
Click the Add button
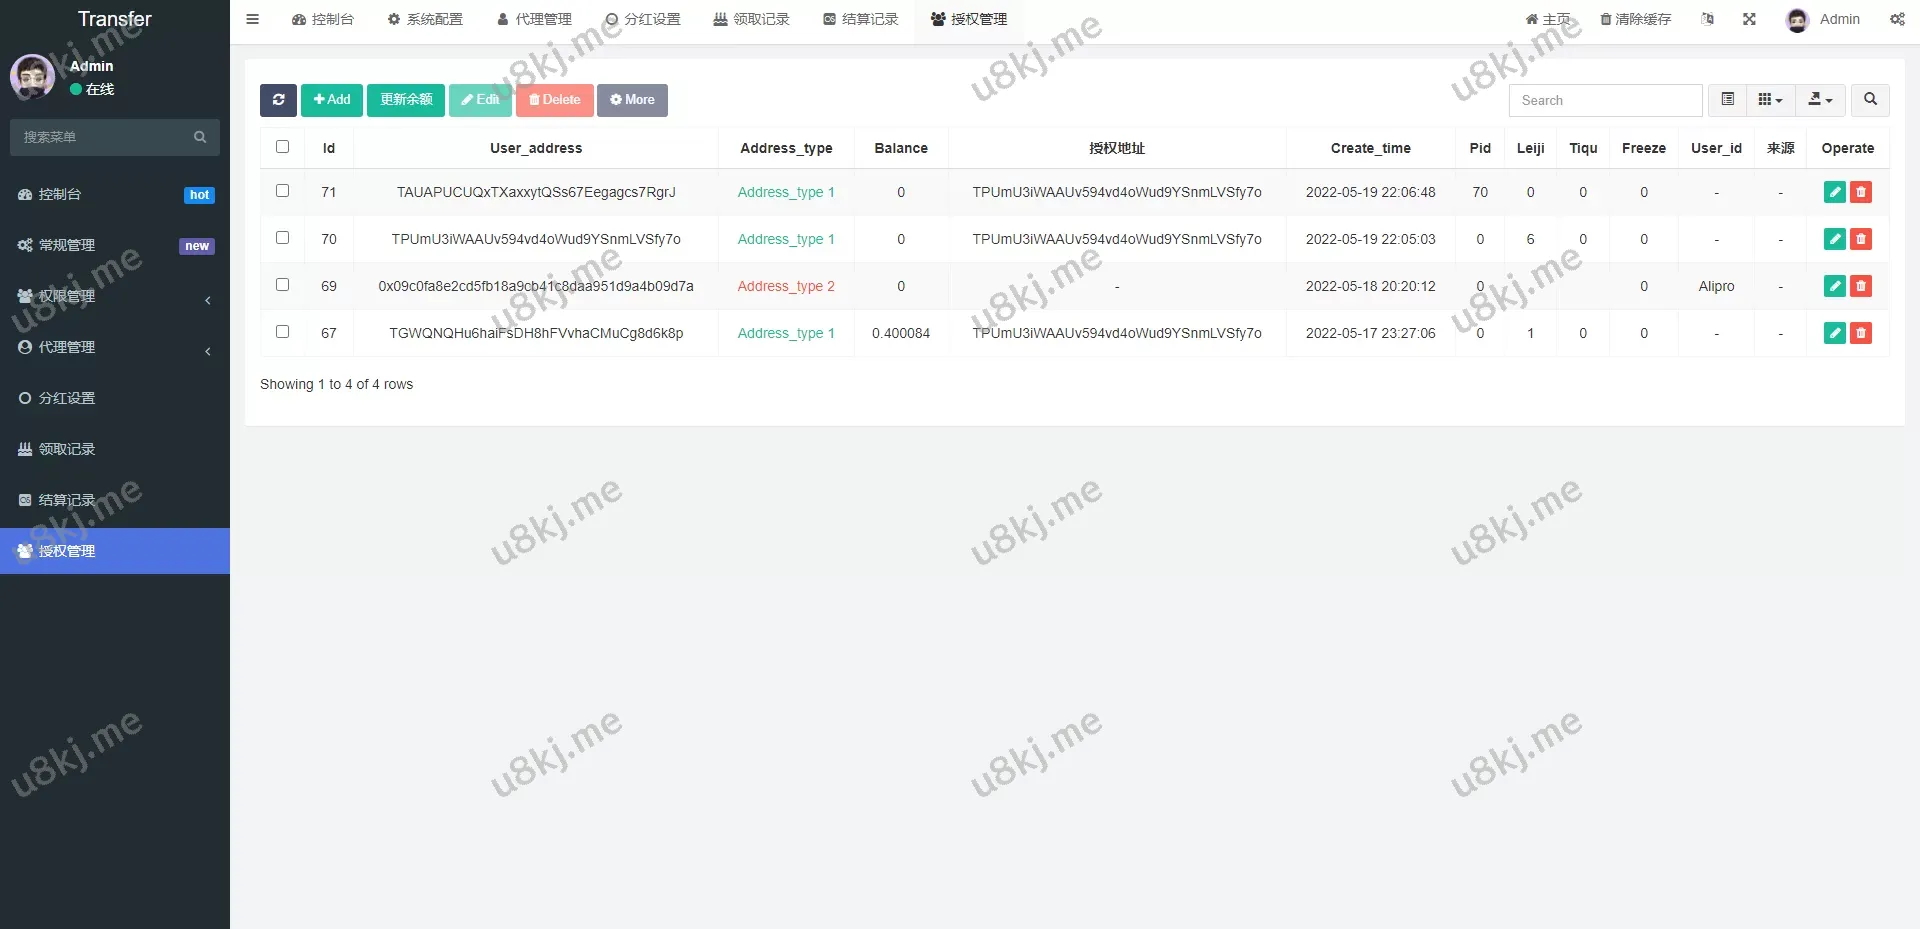pos(331,100)
